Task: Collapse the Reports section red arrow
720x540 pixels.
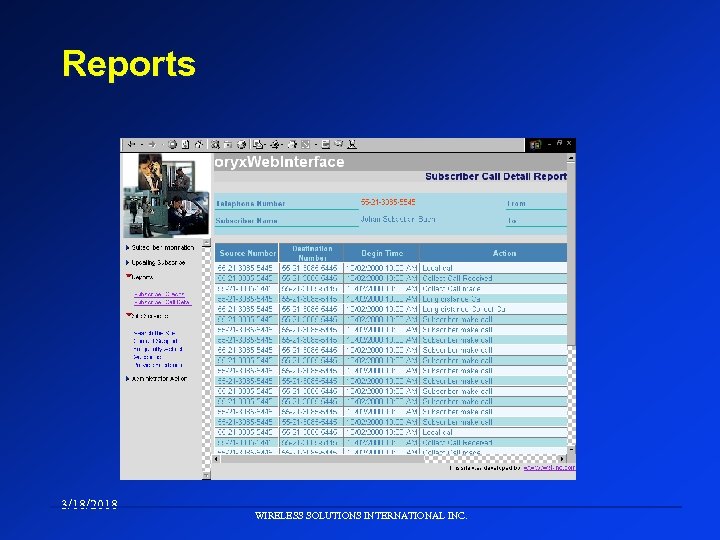Action: (128, 276)
